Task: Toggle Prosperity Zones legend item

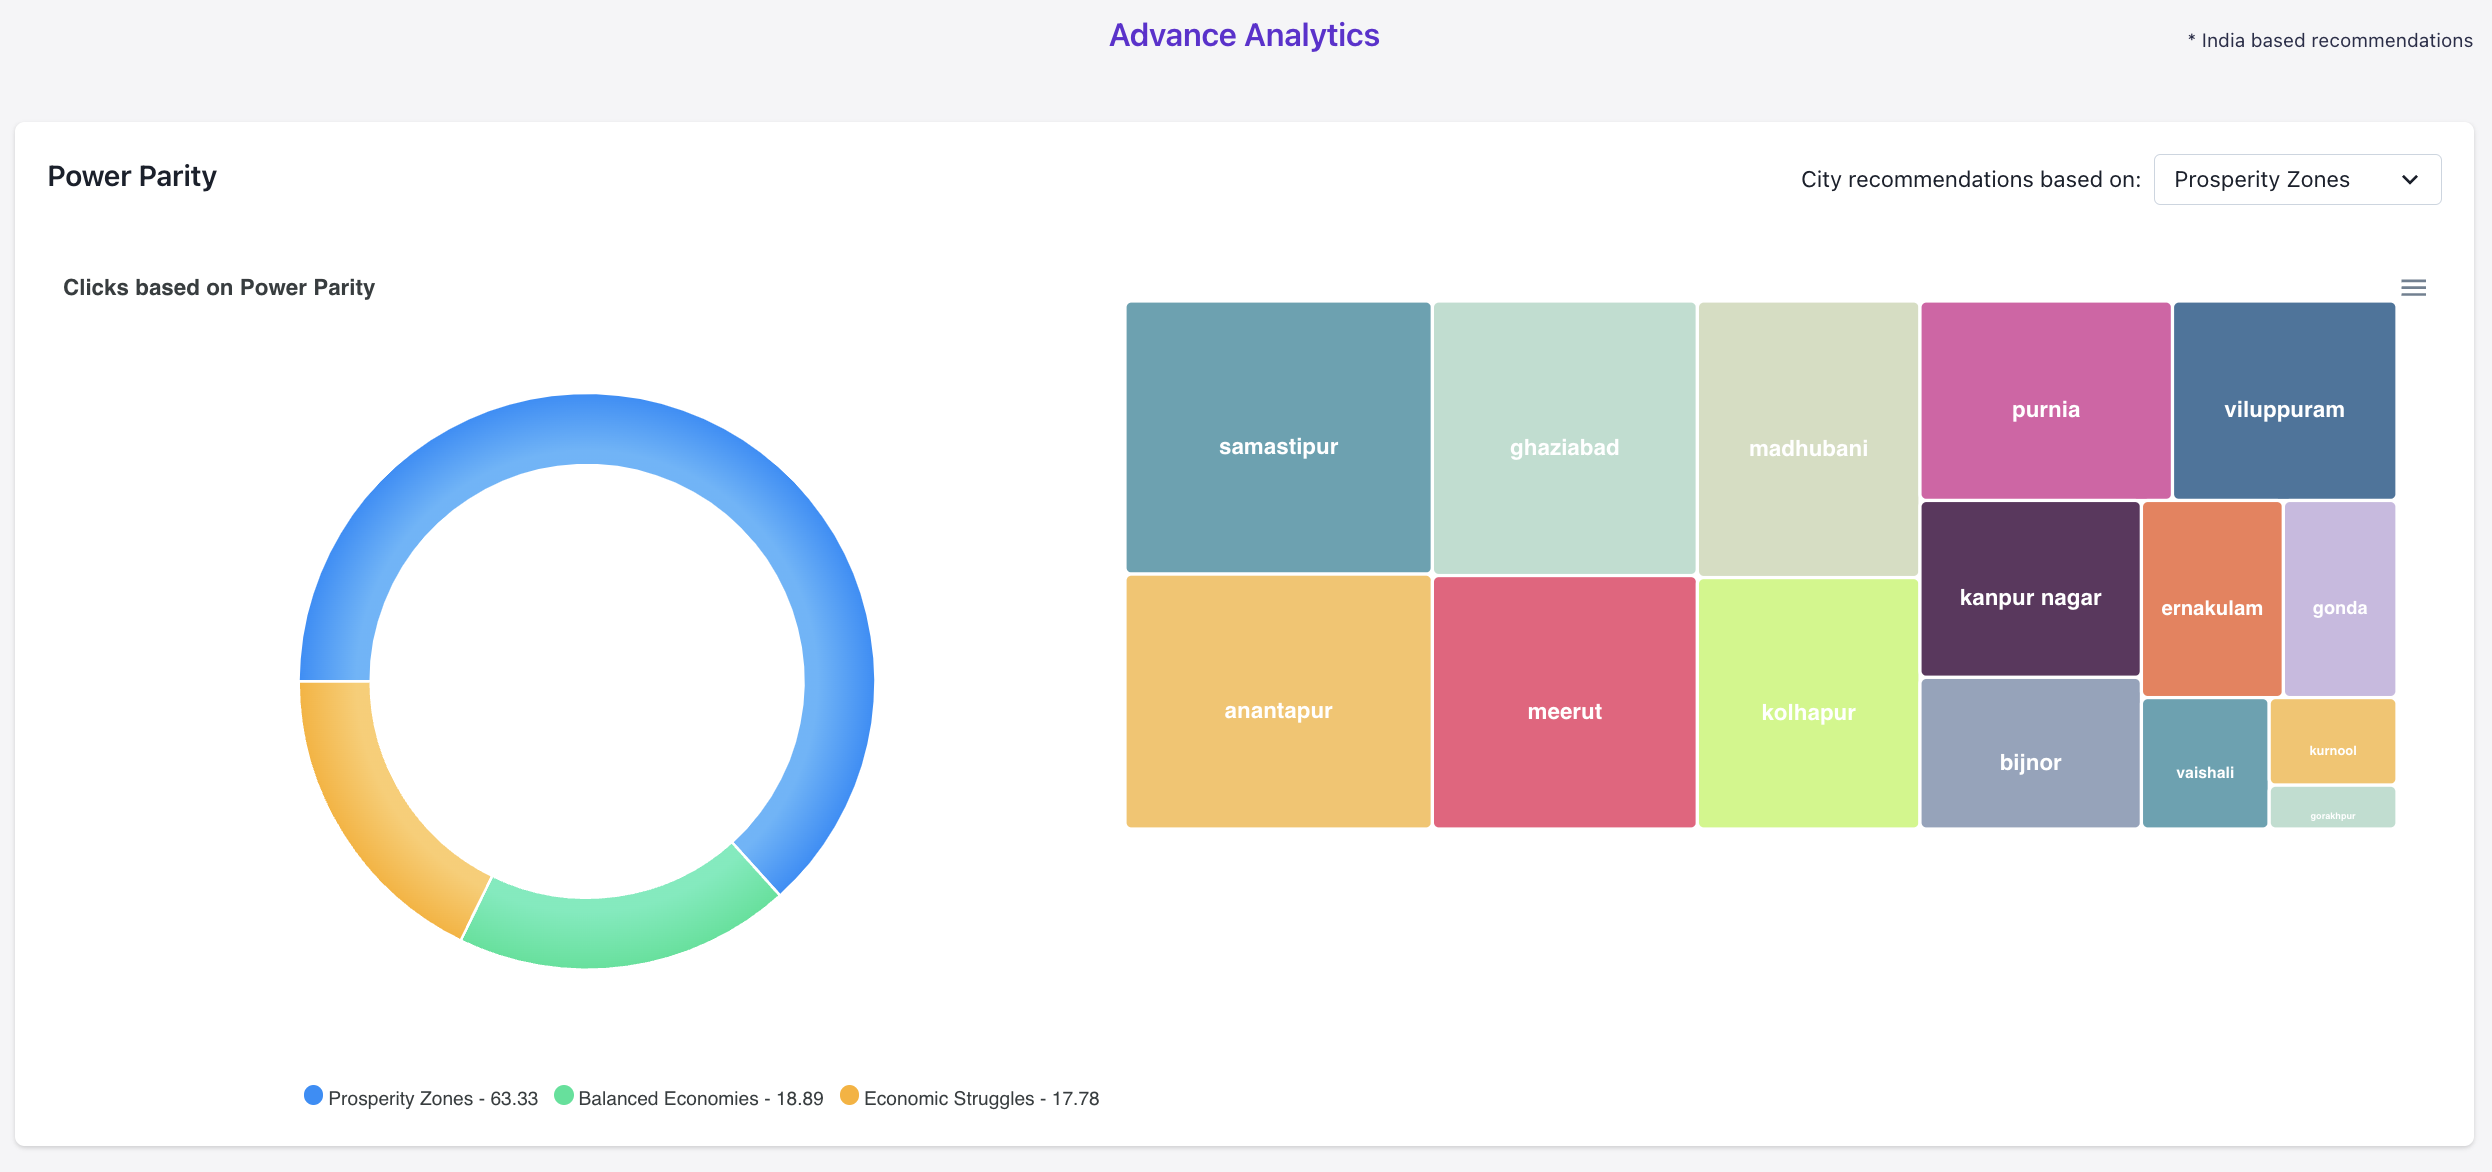Action: point(432,1098)
